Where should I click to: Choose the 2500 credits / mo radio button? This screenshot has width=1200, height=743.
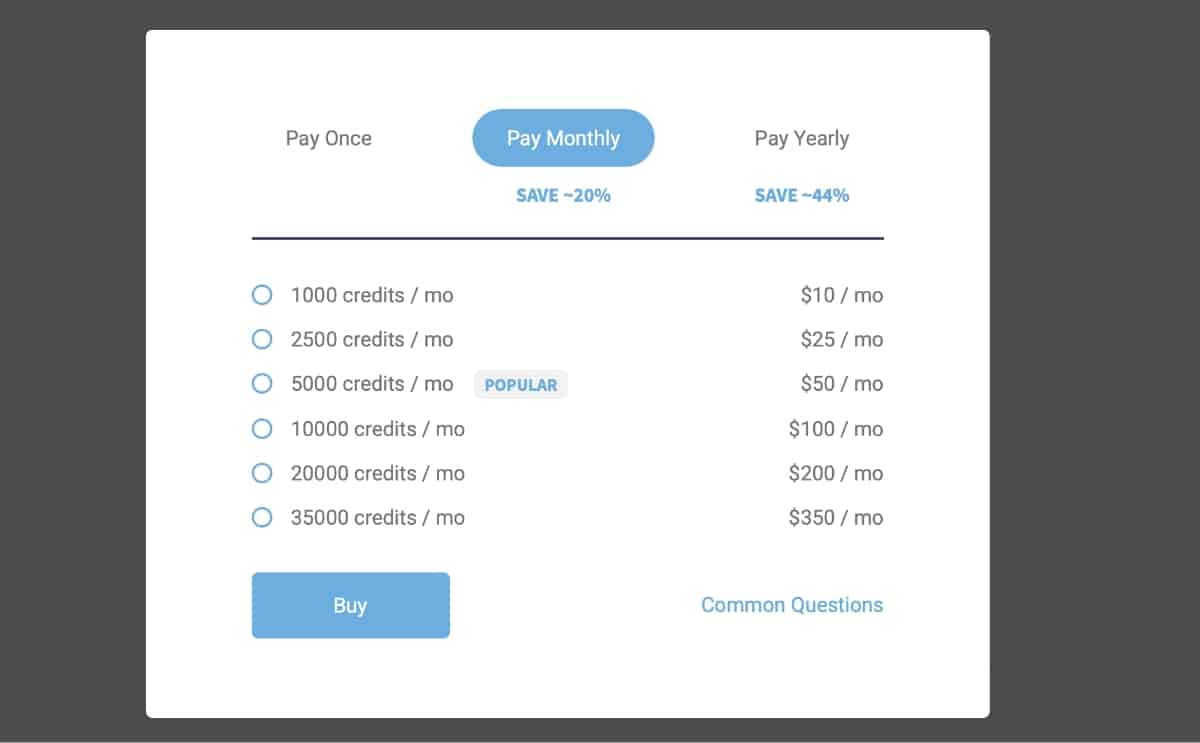click(x=262, y=339)
